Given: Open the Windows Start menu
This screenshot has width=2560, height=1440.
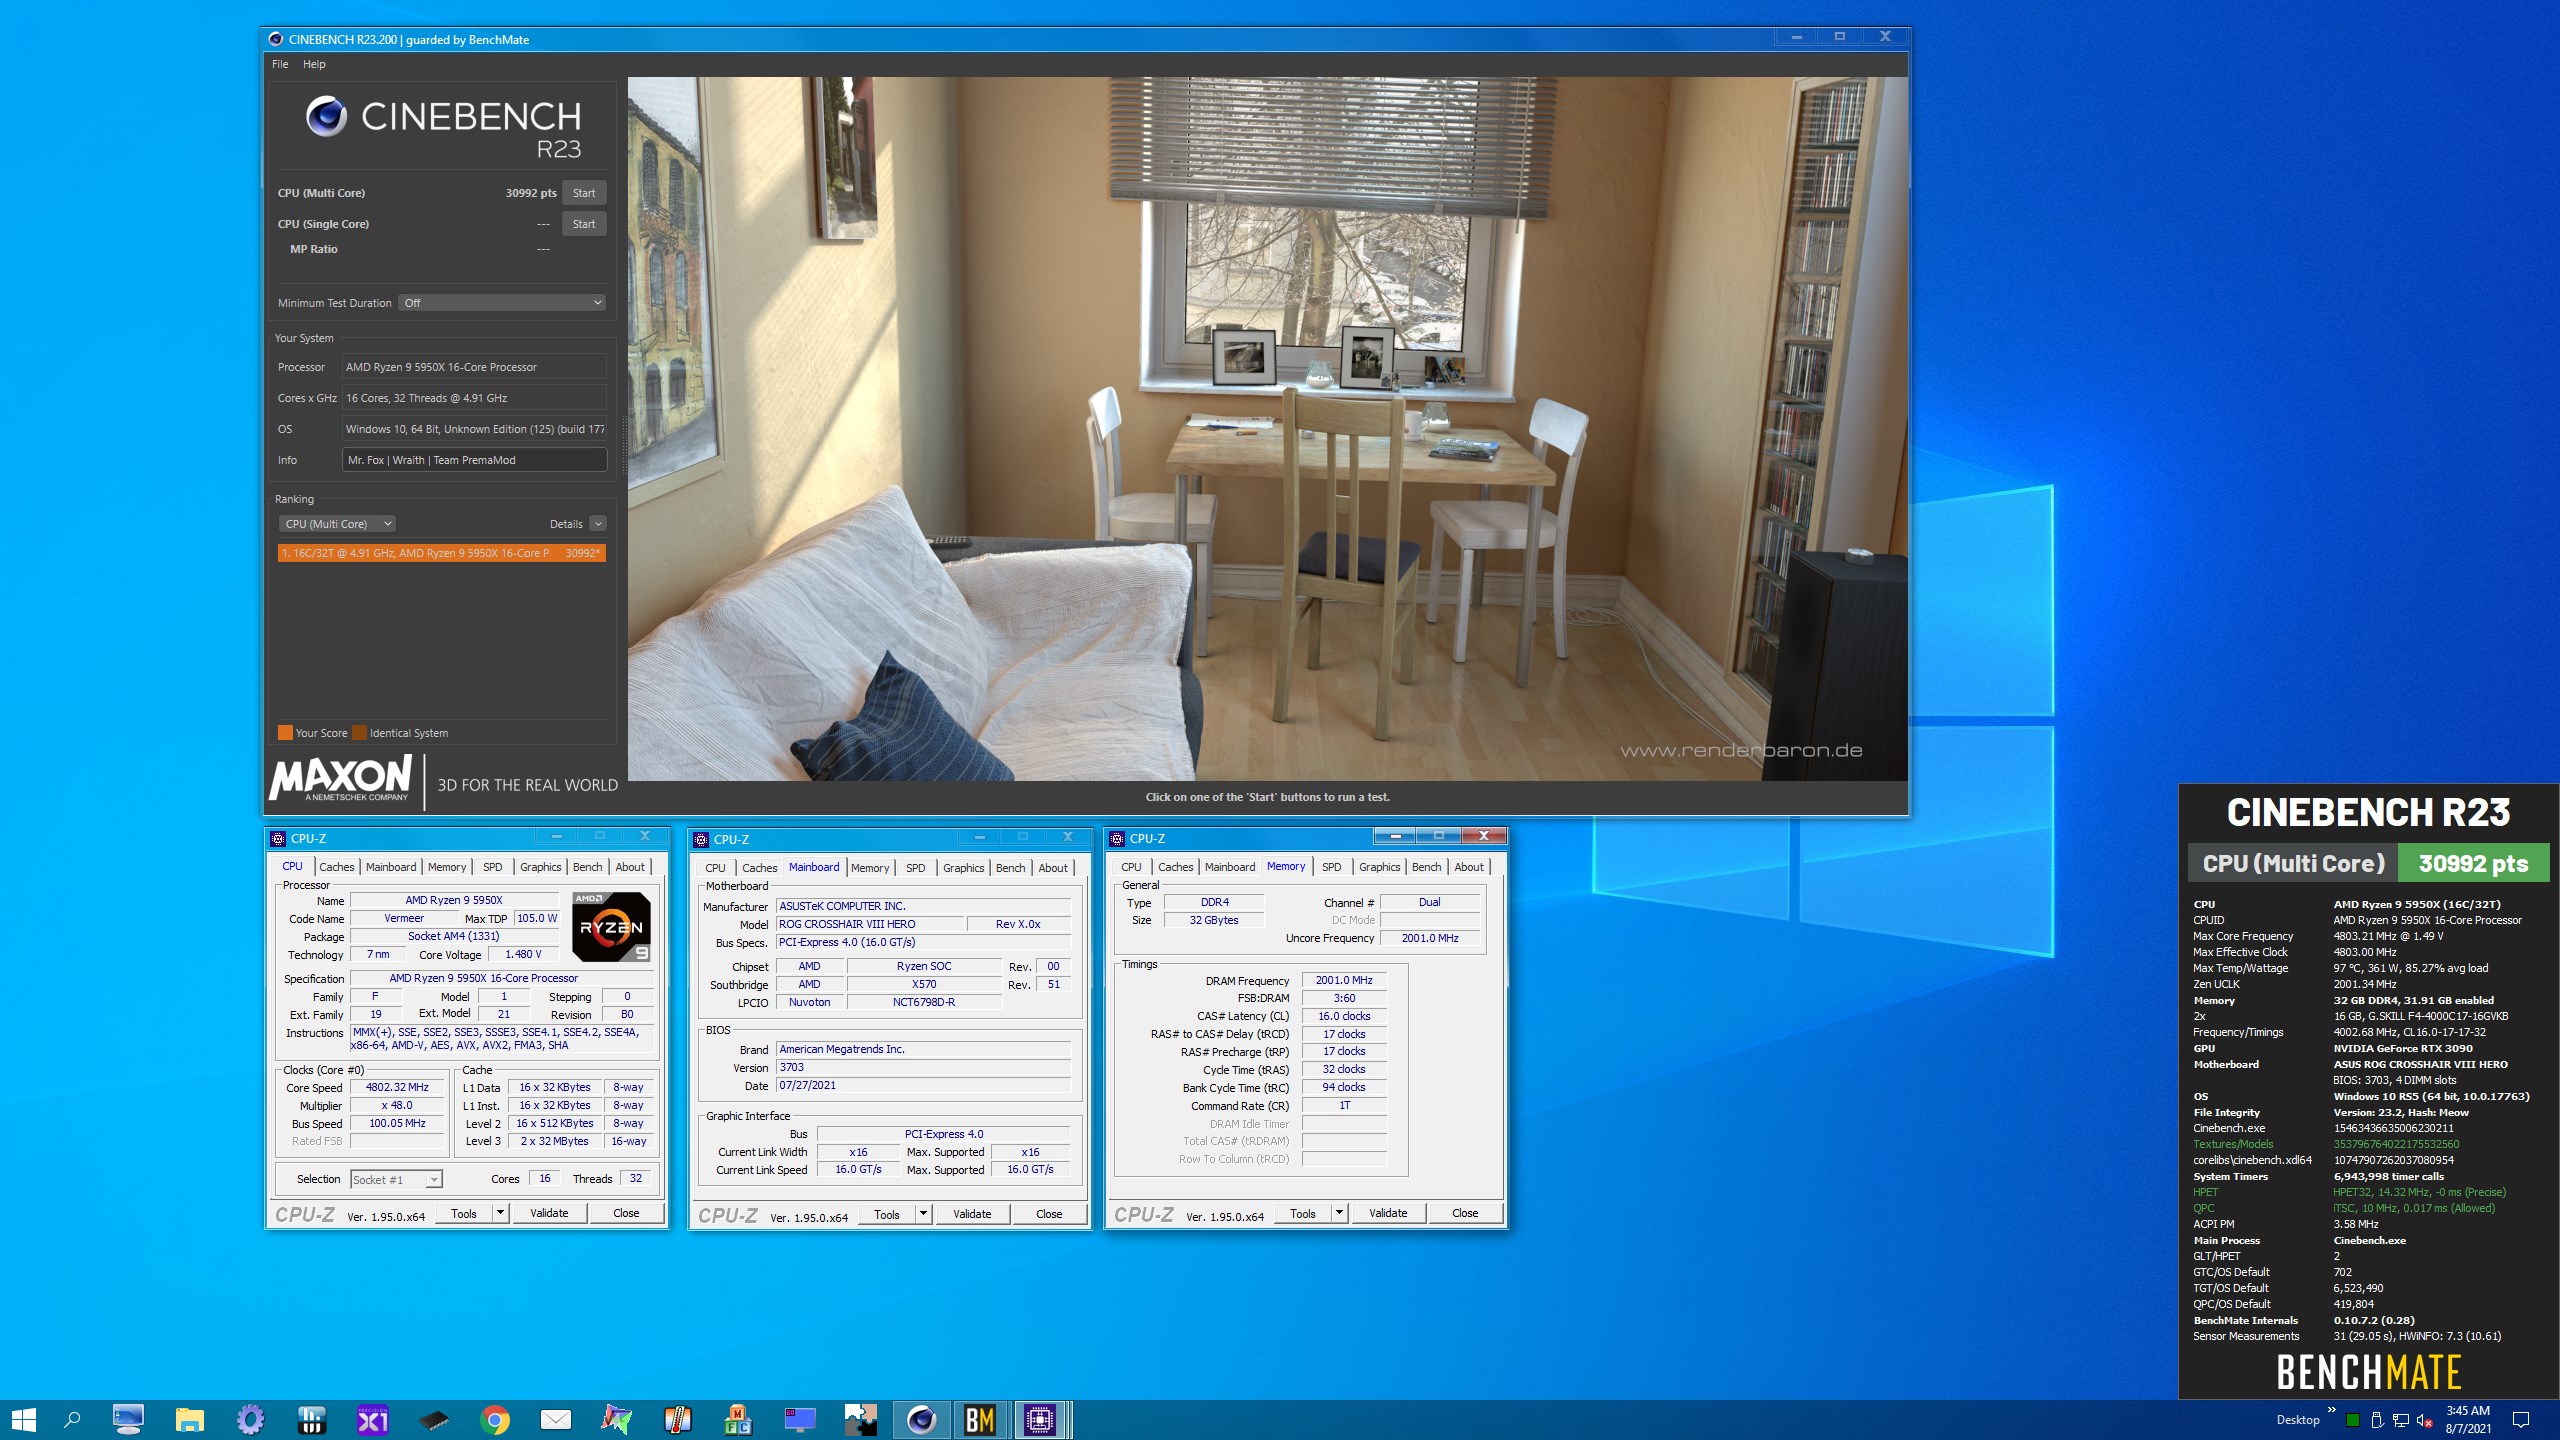Looking at the screenshot, I should tap(24, 1419).
